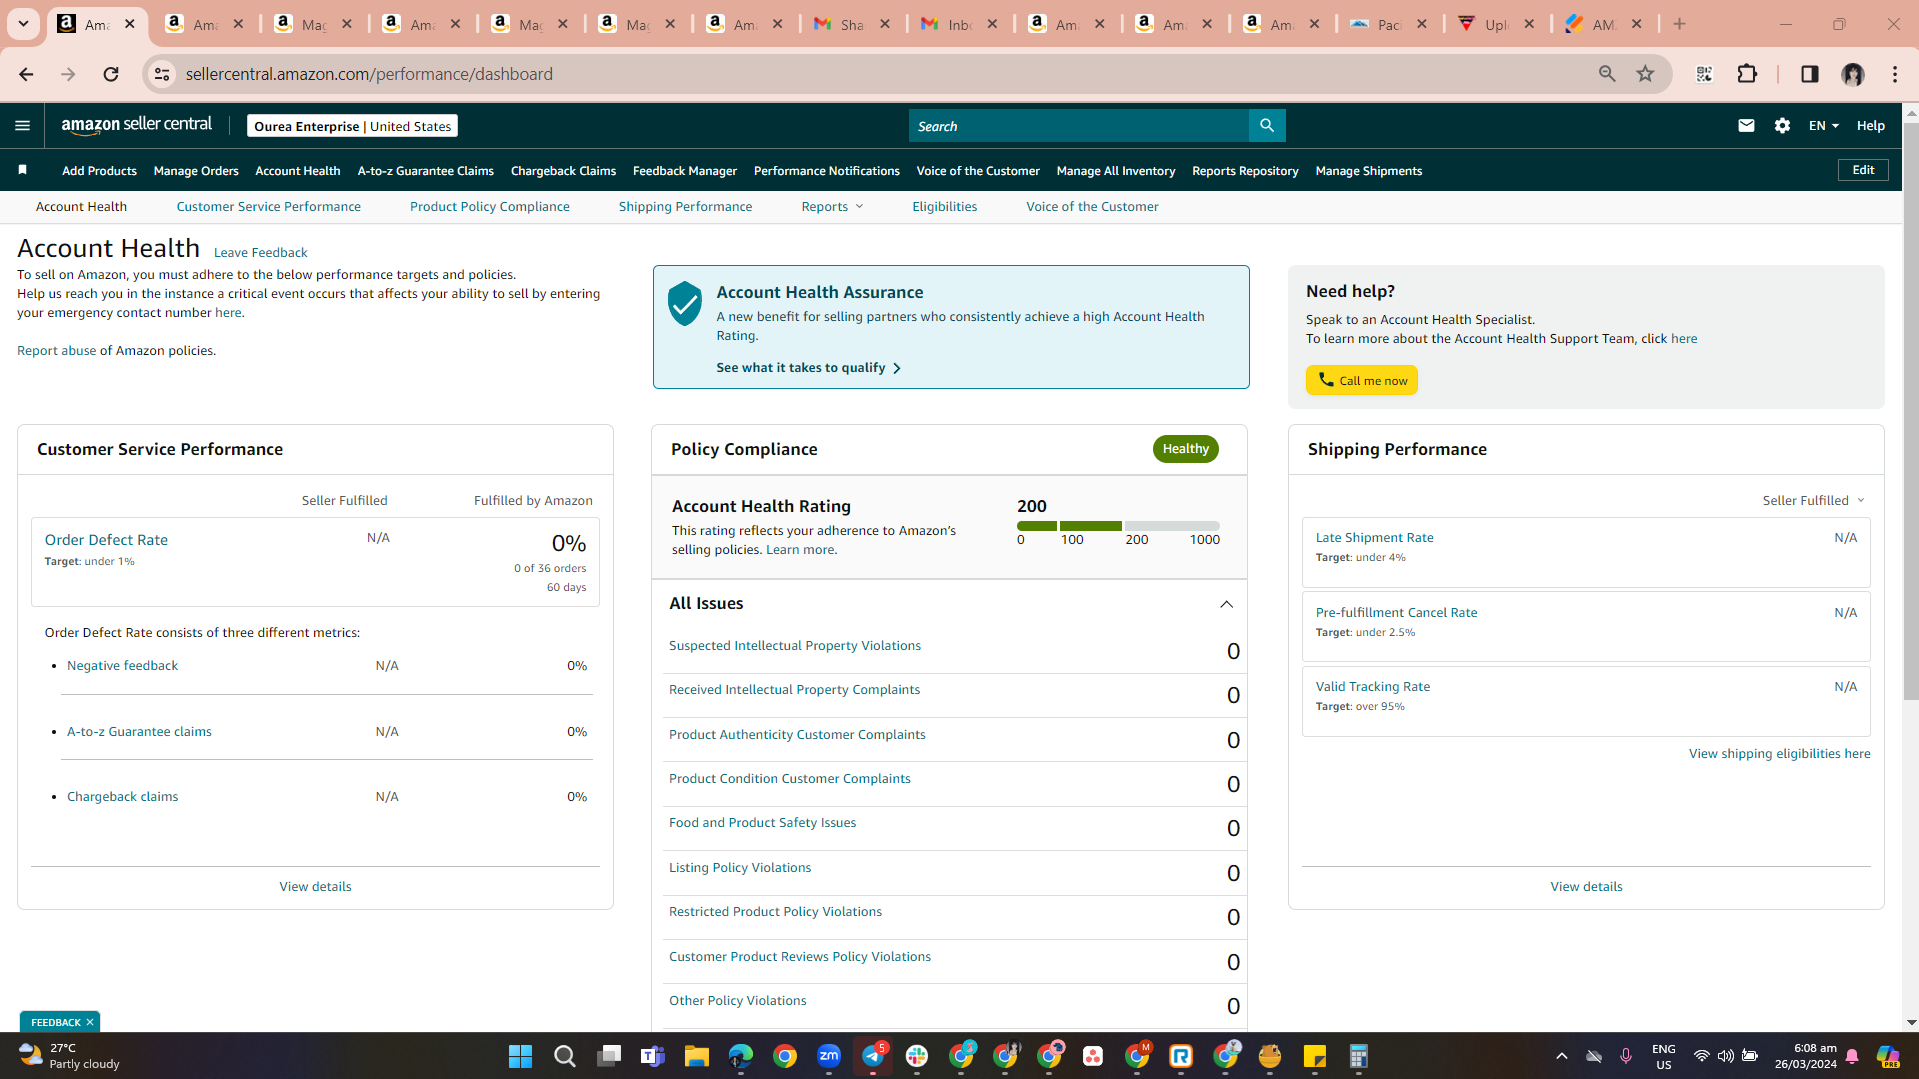Open the Ourea Enterprise account switcher
The image size is (1919, 1079).
[x=352, y=126]
